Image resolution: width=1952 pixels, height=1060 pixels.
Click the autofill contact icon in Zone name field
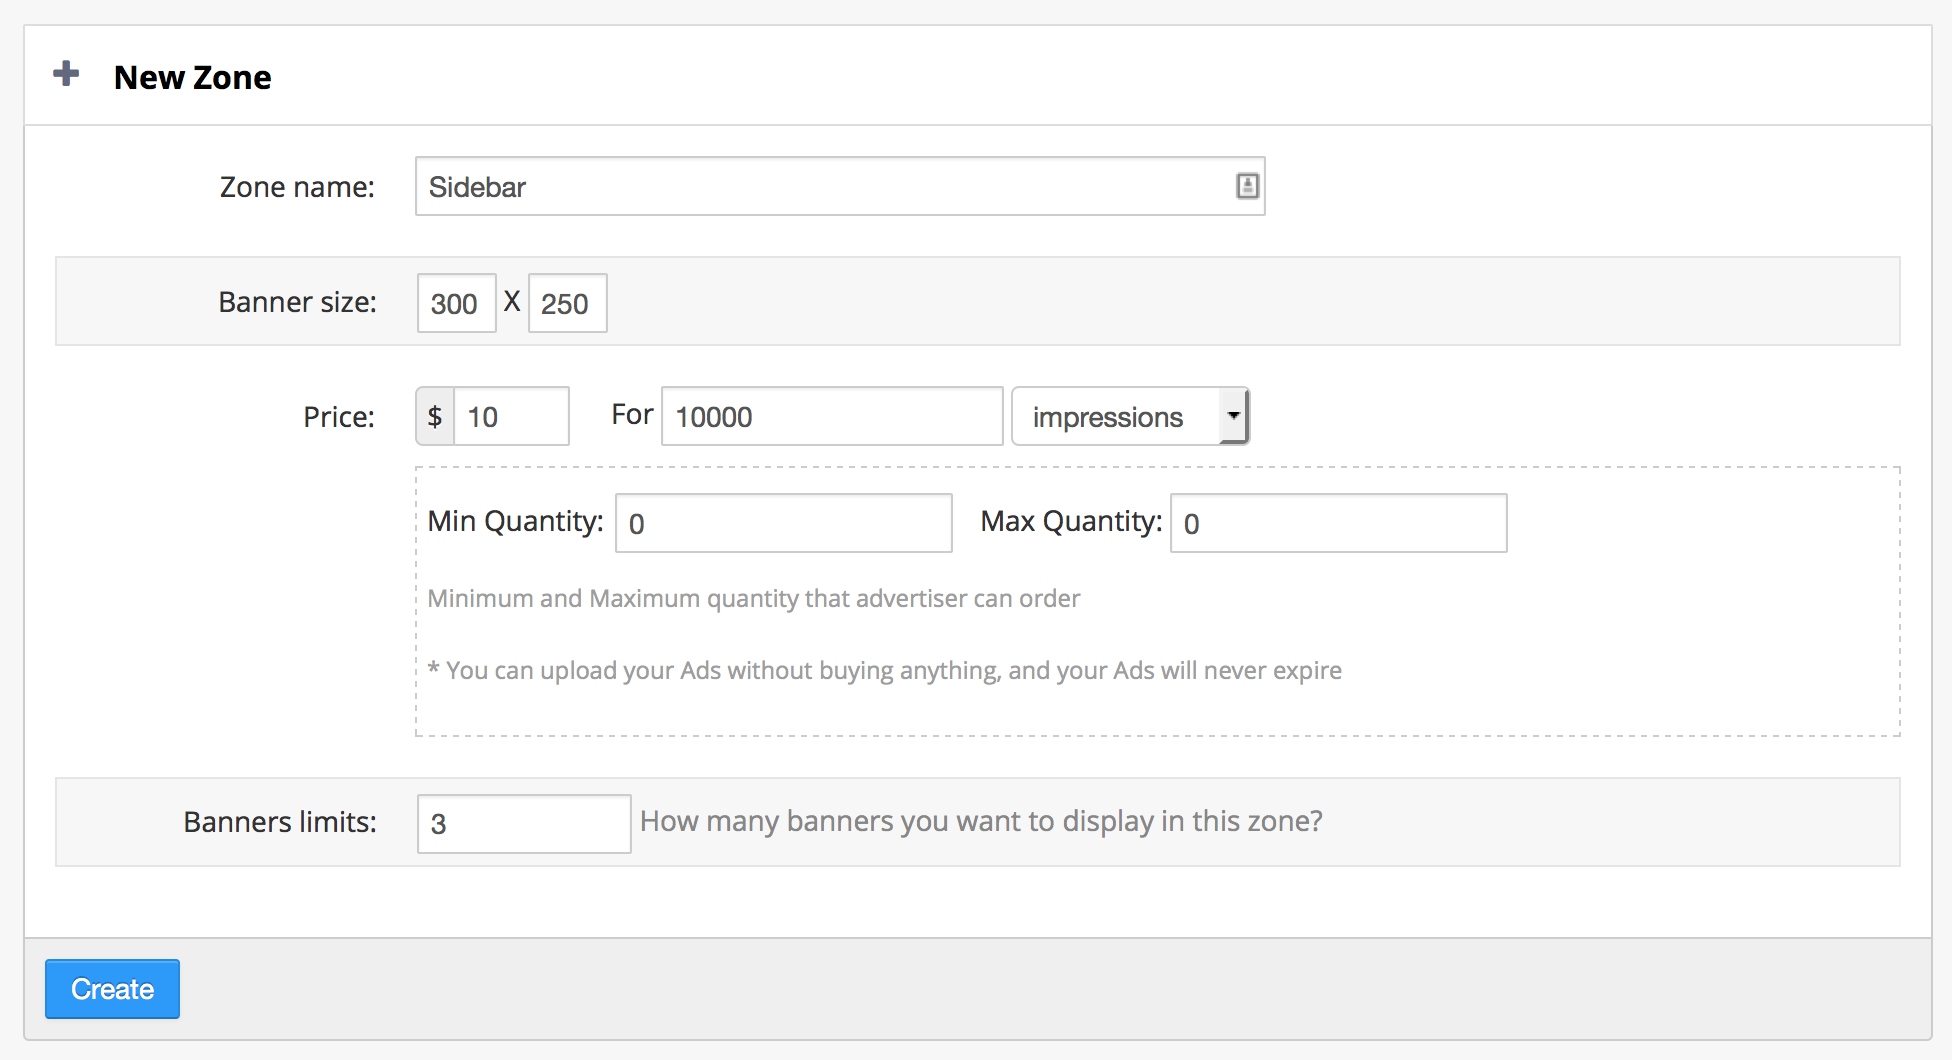pos(1247,186)
